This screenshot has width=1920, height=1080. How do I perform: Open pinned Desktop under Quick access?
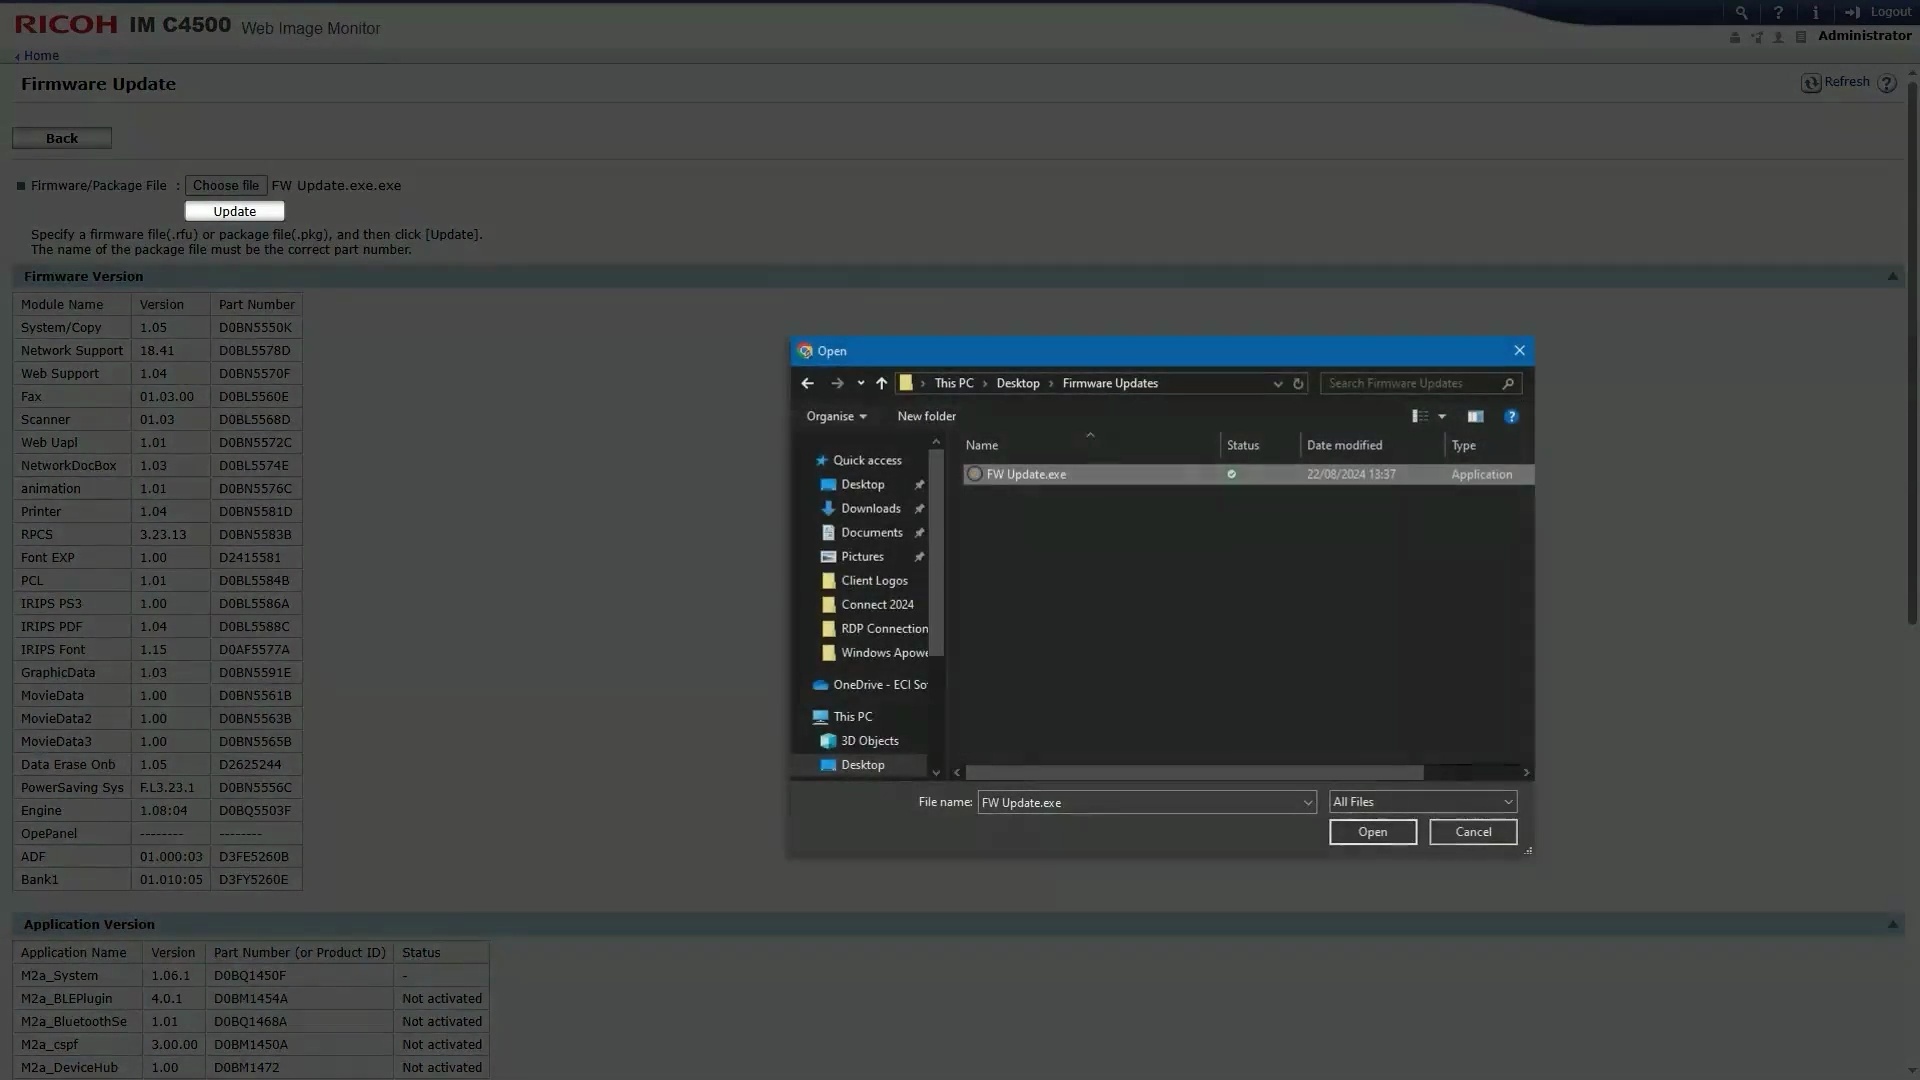pos(862,484)
